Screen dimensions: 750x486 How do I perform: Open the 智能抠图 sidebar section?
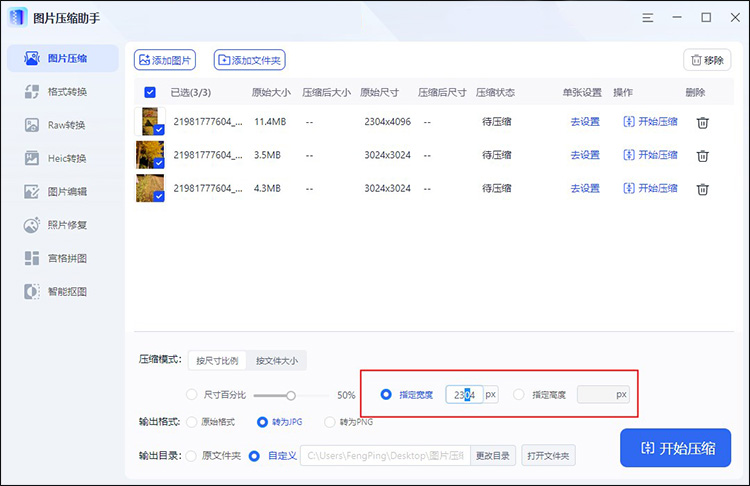[63, 291]
